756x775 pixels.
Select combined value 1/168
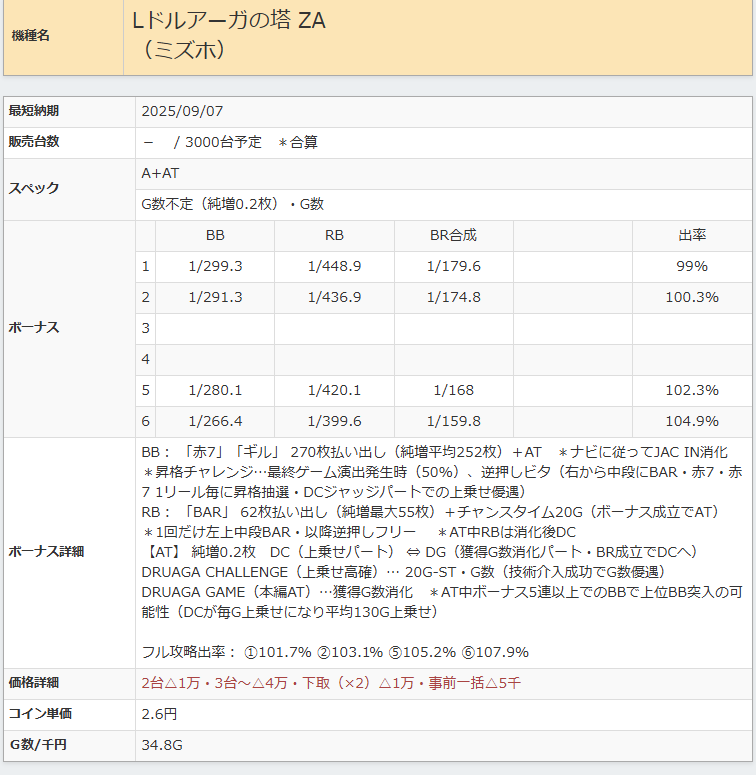pyautogui.click(x=454, y=390)
